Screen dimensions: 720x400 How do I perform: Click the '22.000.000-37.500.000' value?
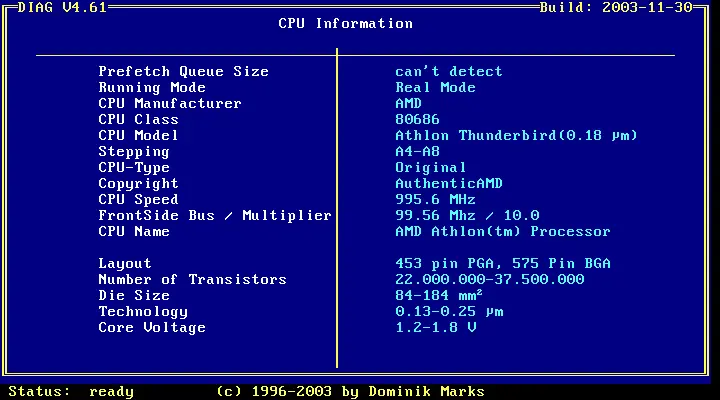[489, 279]
